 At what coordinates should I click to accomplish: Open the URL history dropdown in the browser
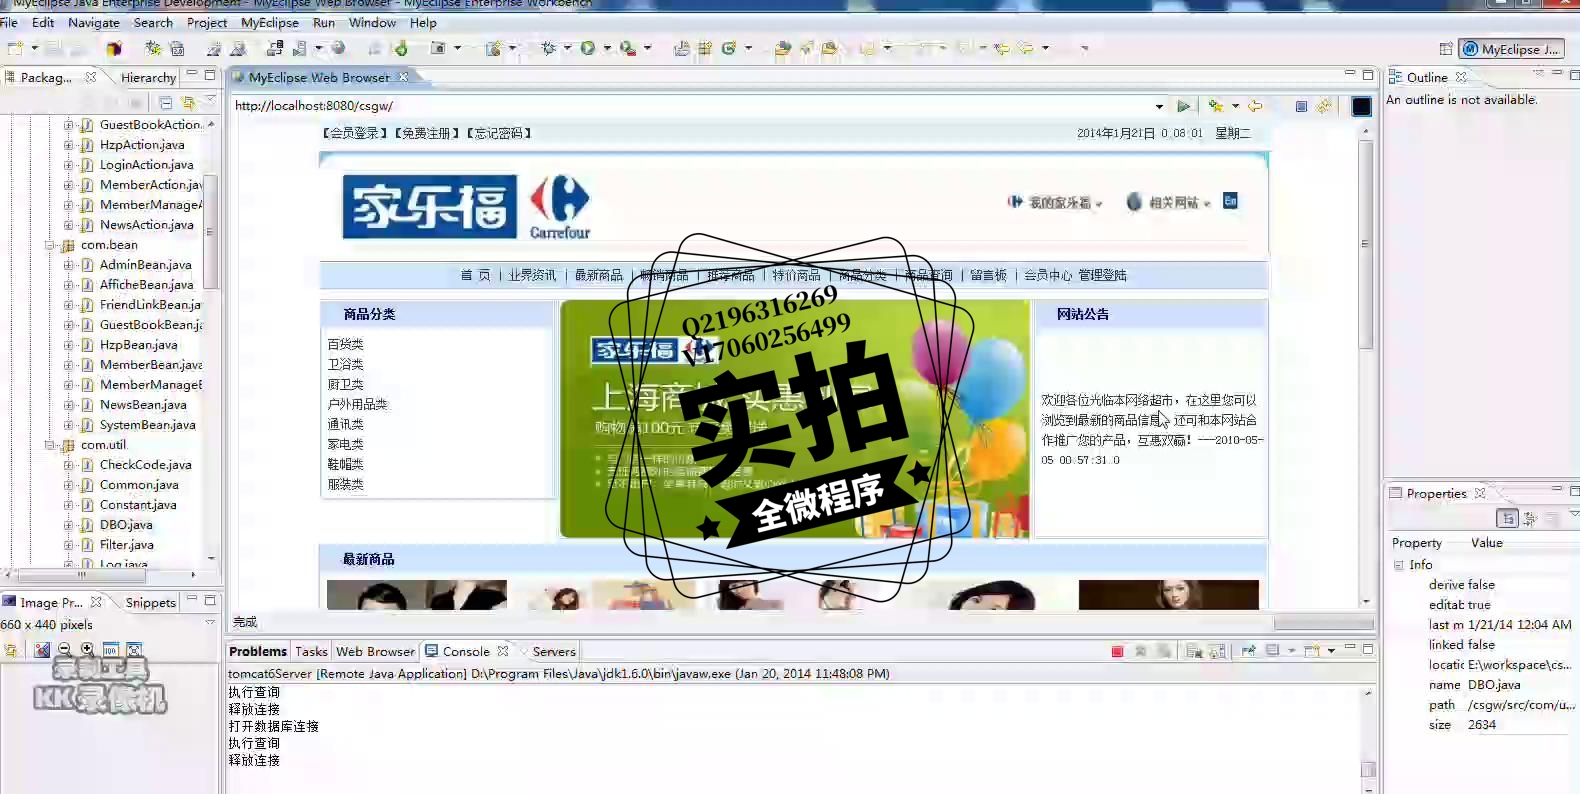pos(1159,106)
